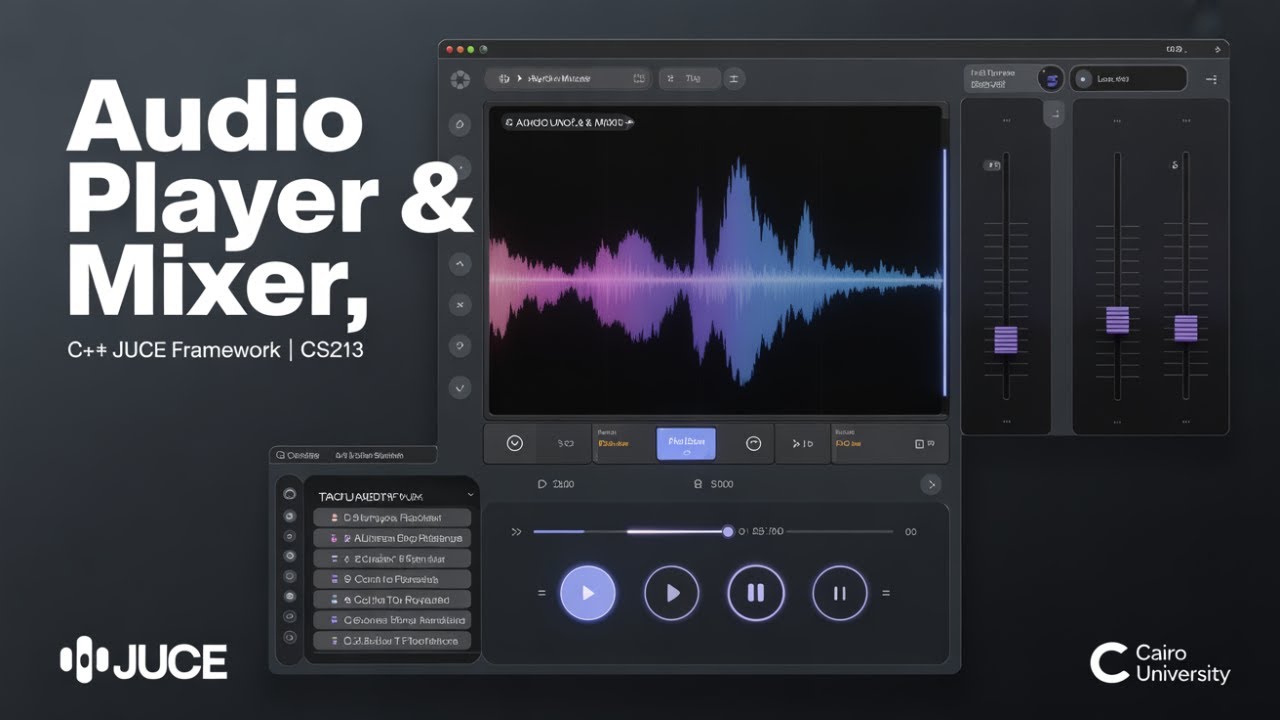Viewport: 1280px width, 720px height.
Task: Click the mixer search input field
Action: click(1128, 78)
